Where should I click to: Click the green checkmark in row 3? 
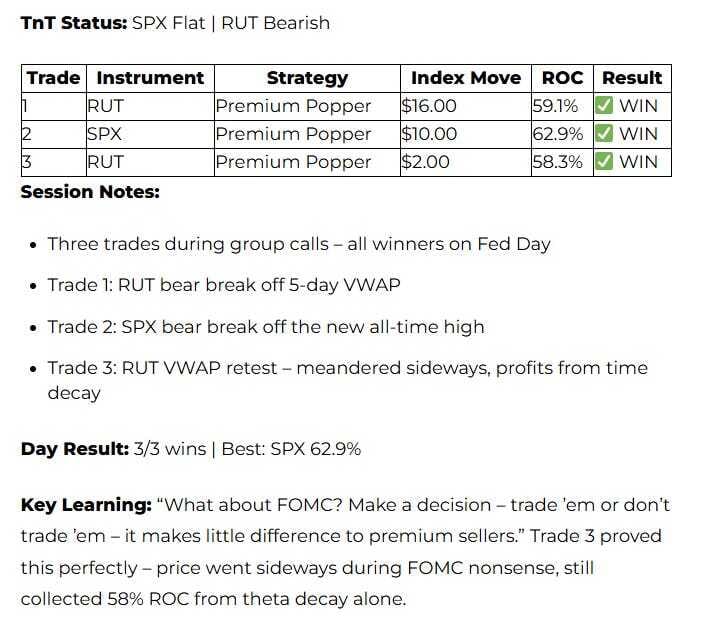pos(604,162)
